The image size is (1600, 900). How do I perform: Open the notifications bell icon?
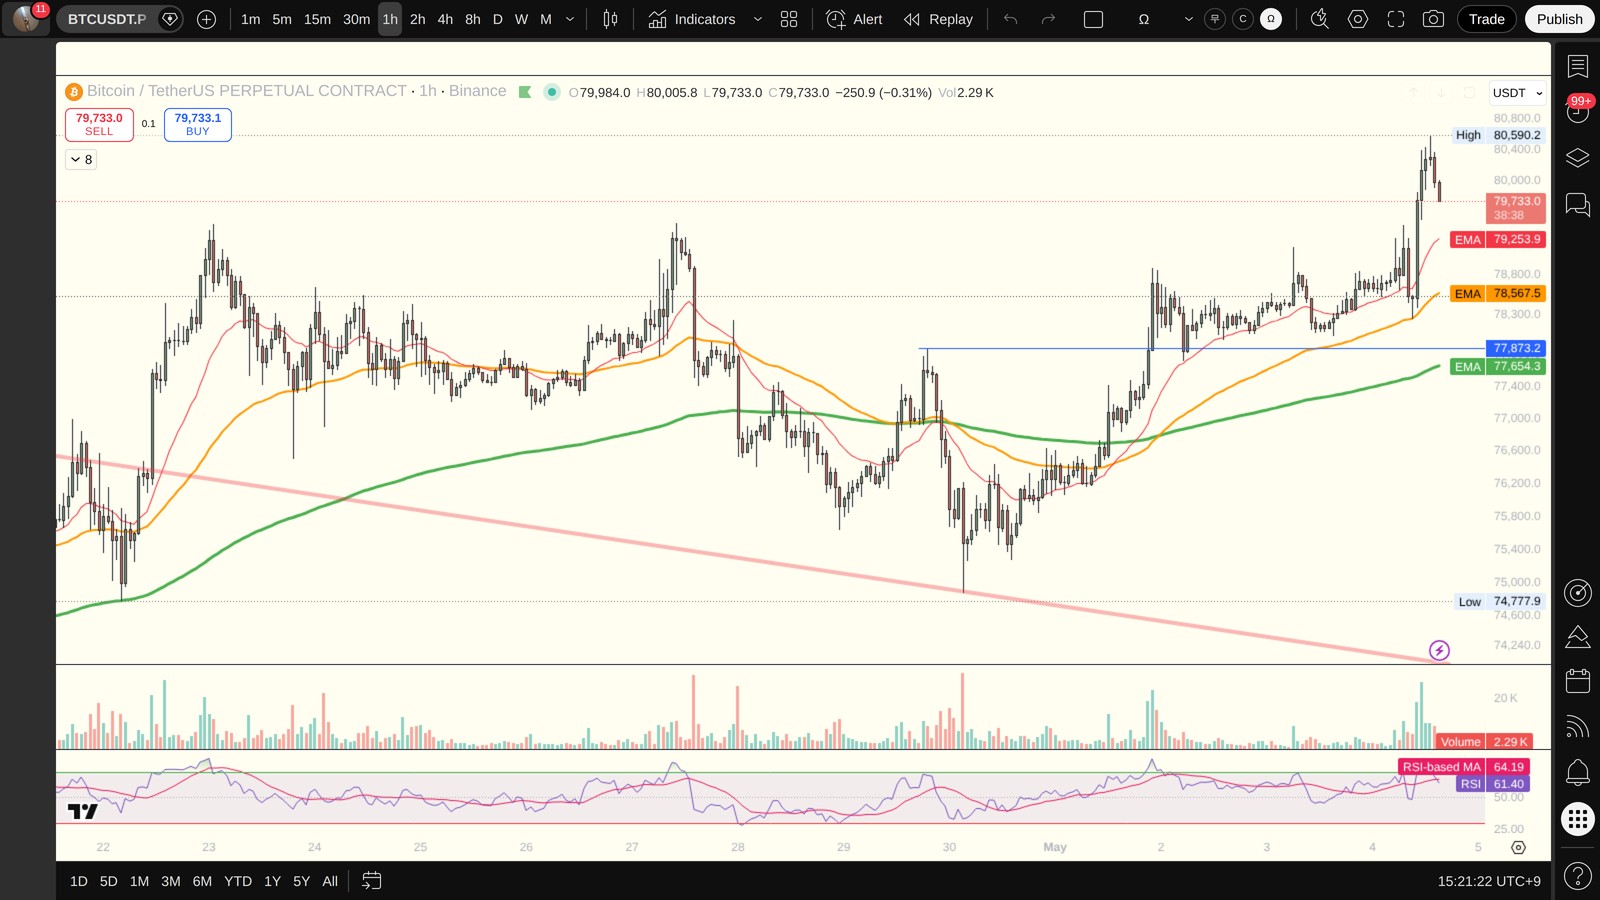(x=1578, y=772)
